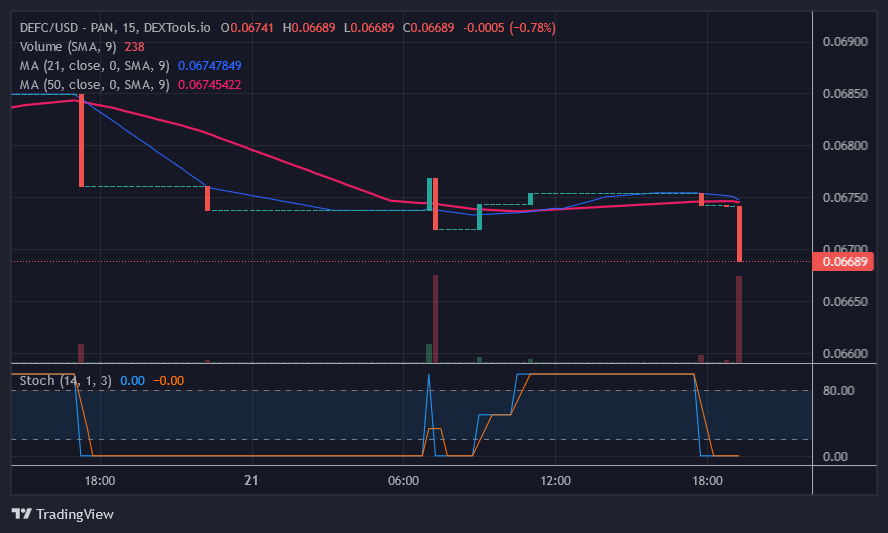The image size is (888, 533).
Task: Click the 80.00 stochastic axis label
Action: [839, 390]
